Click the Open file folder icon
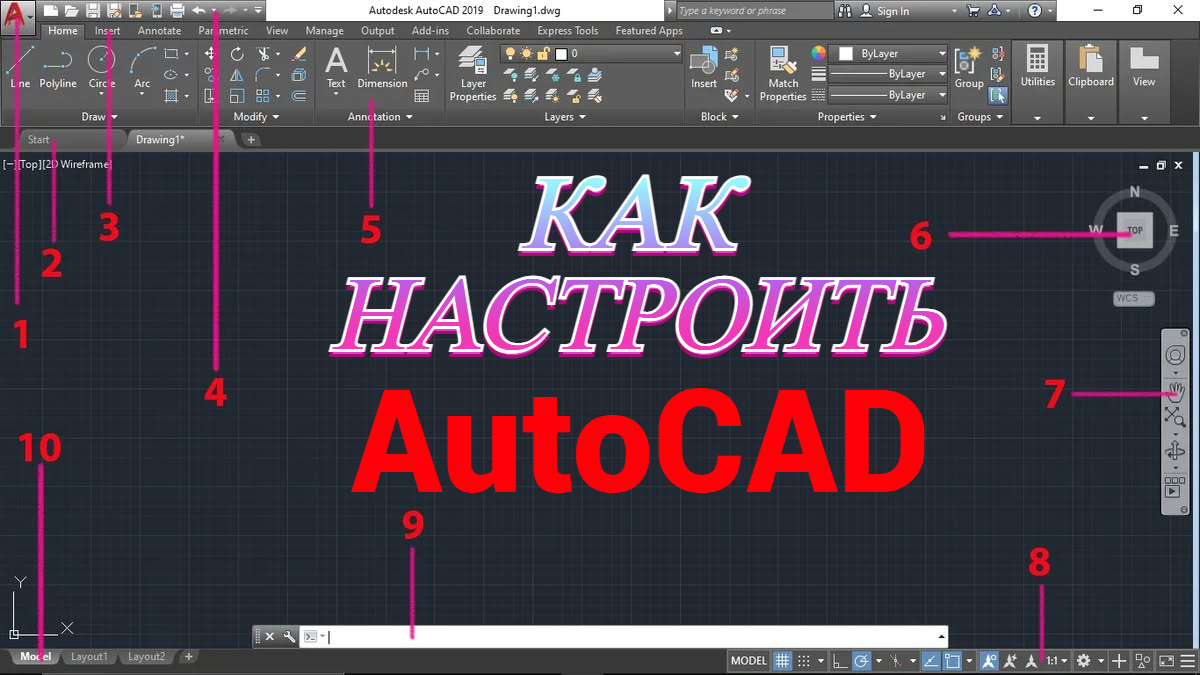1200x675 pixels. click(x=70, y=11)
